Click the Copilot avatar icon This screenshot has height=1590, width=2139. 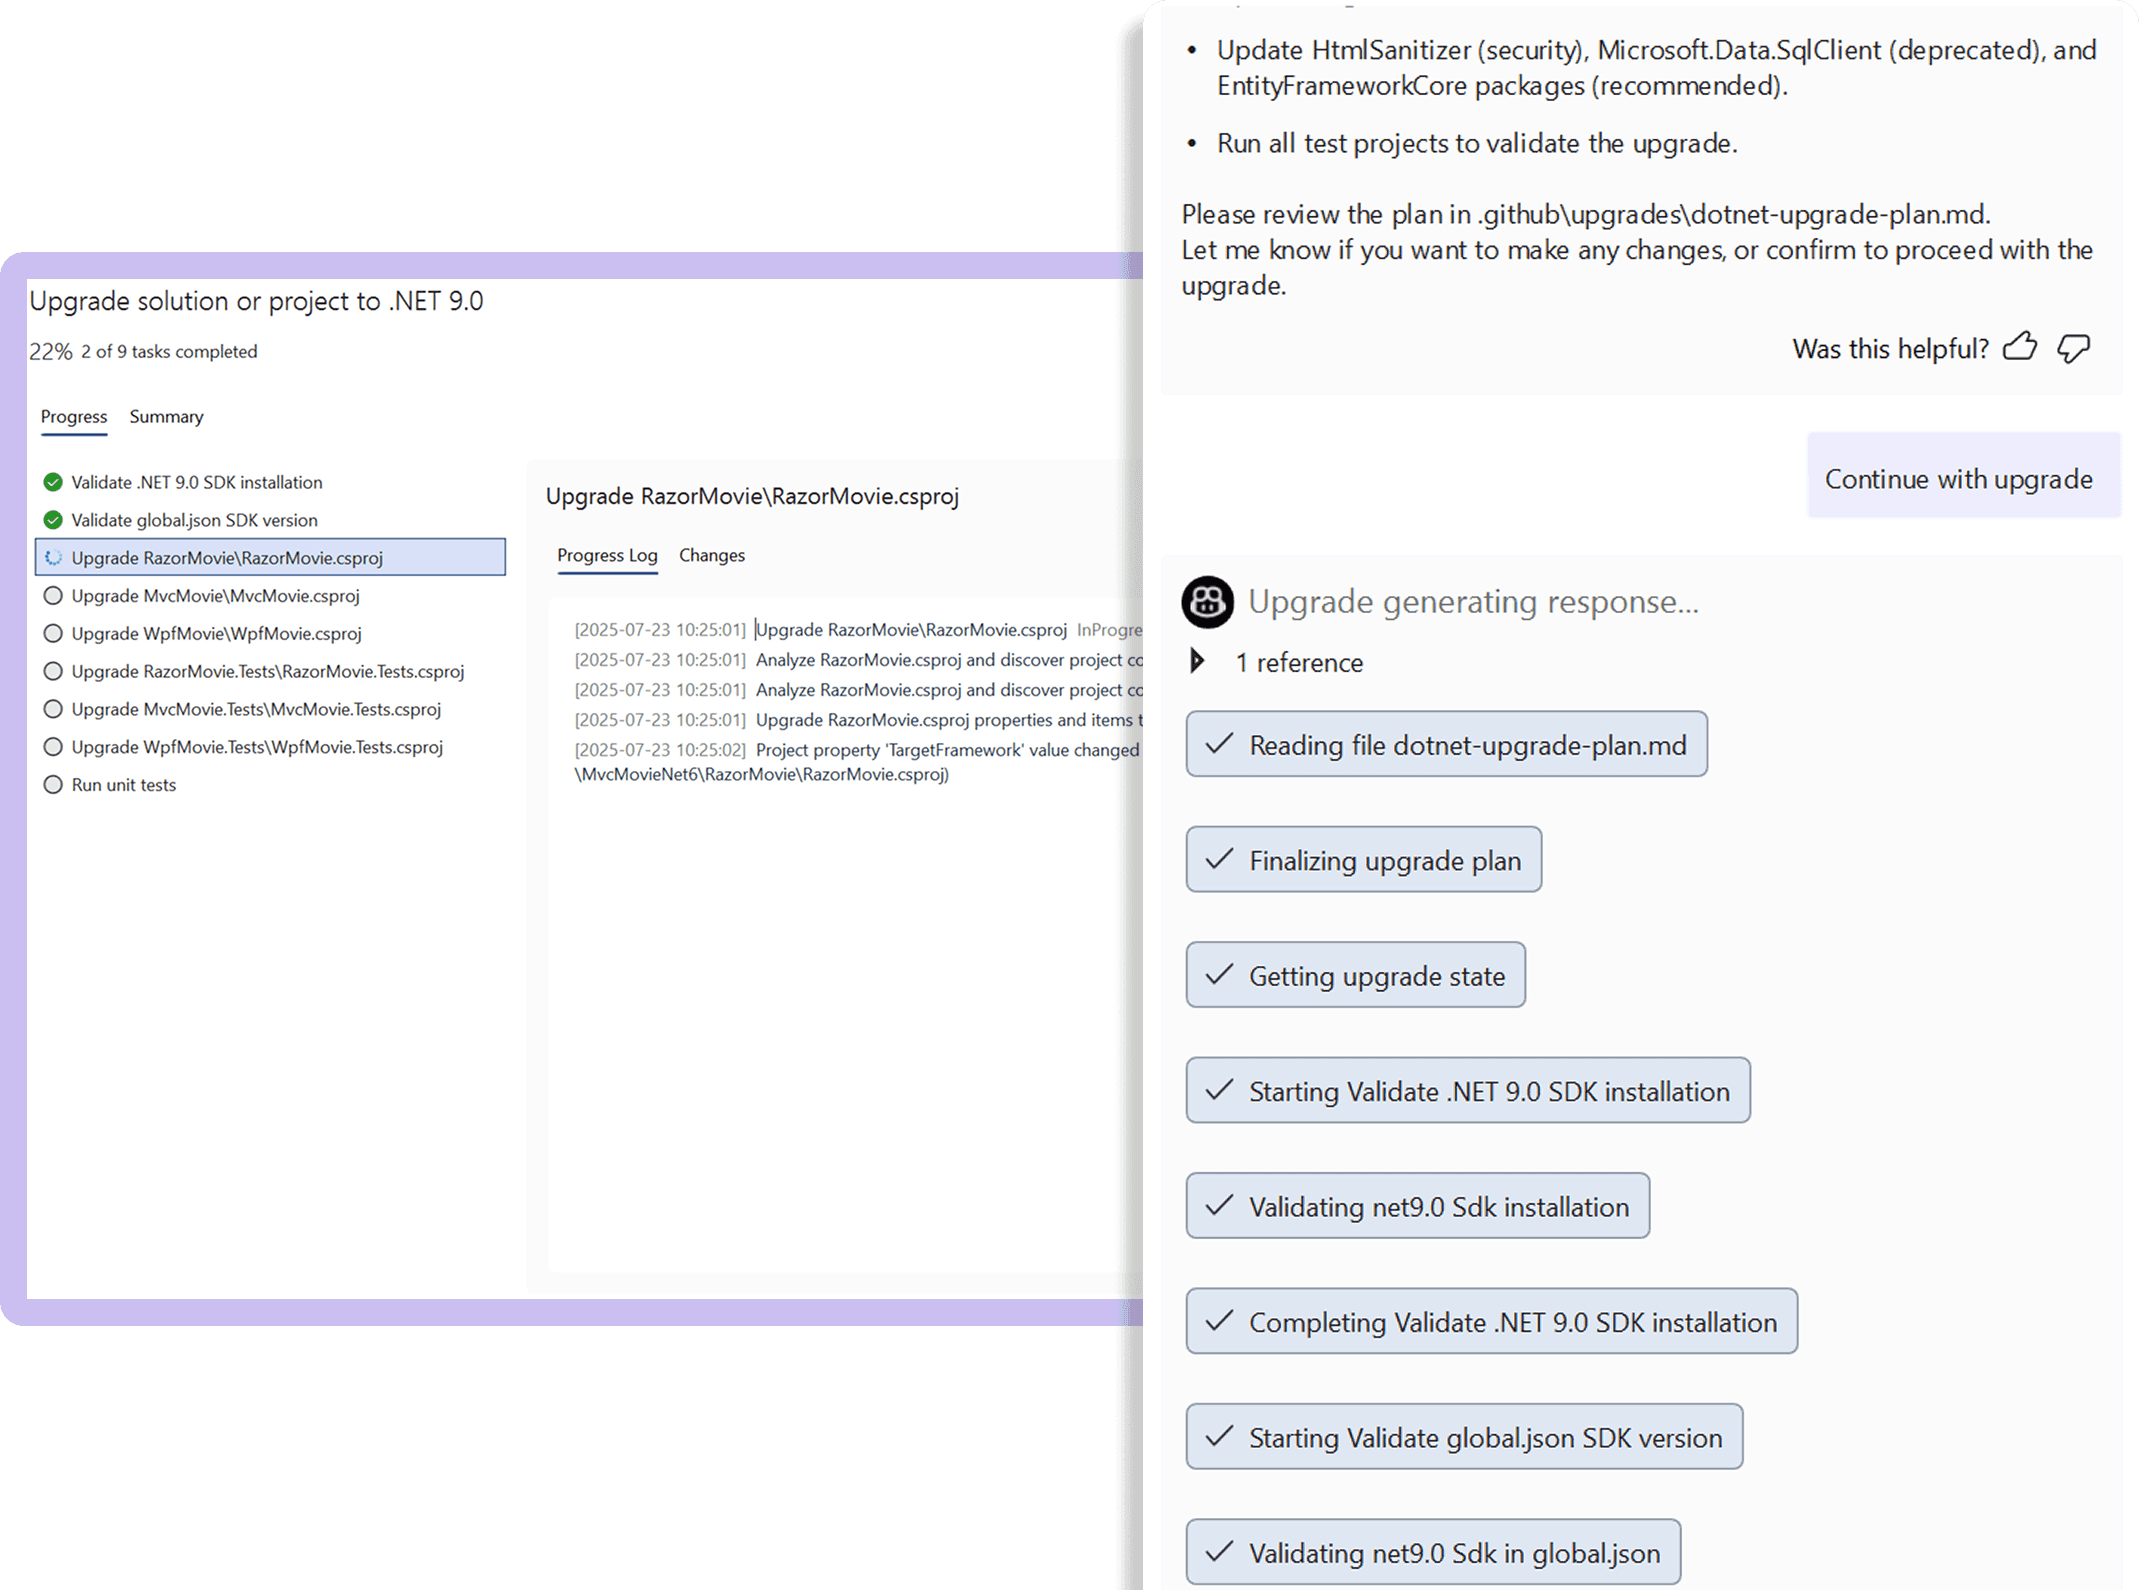pos(1208,601)
